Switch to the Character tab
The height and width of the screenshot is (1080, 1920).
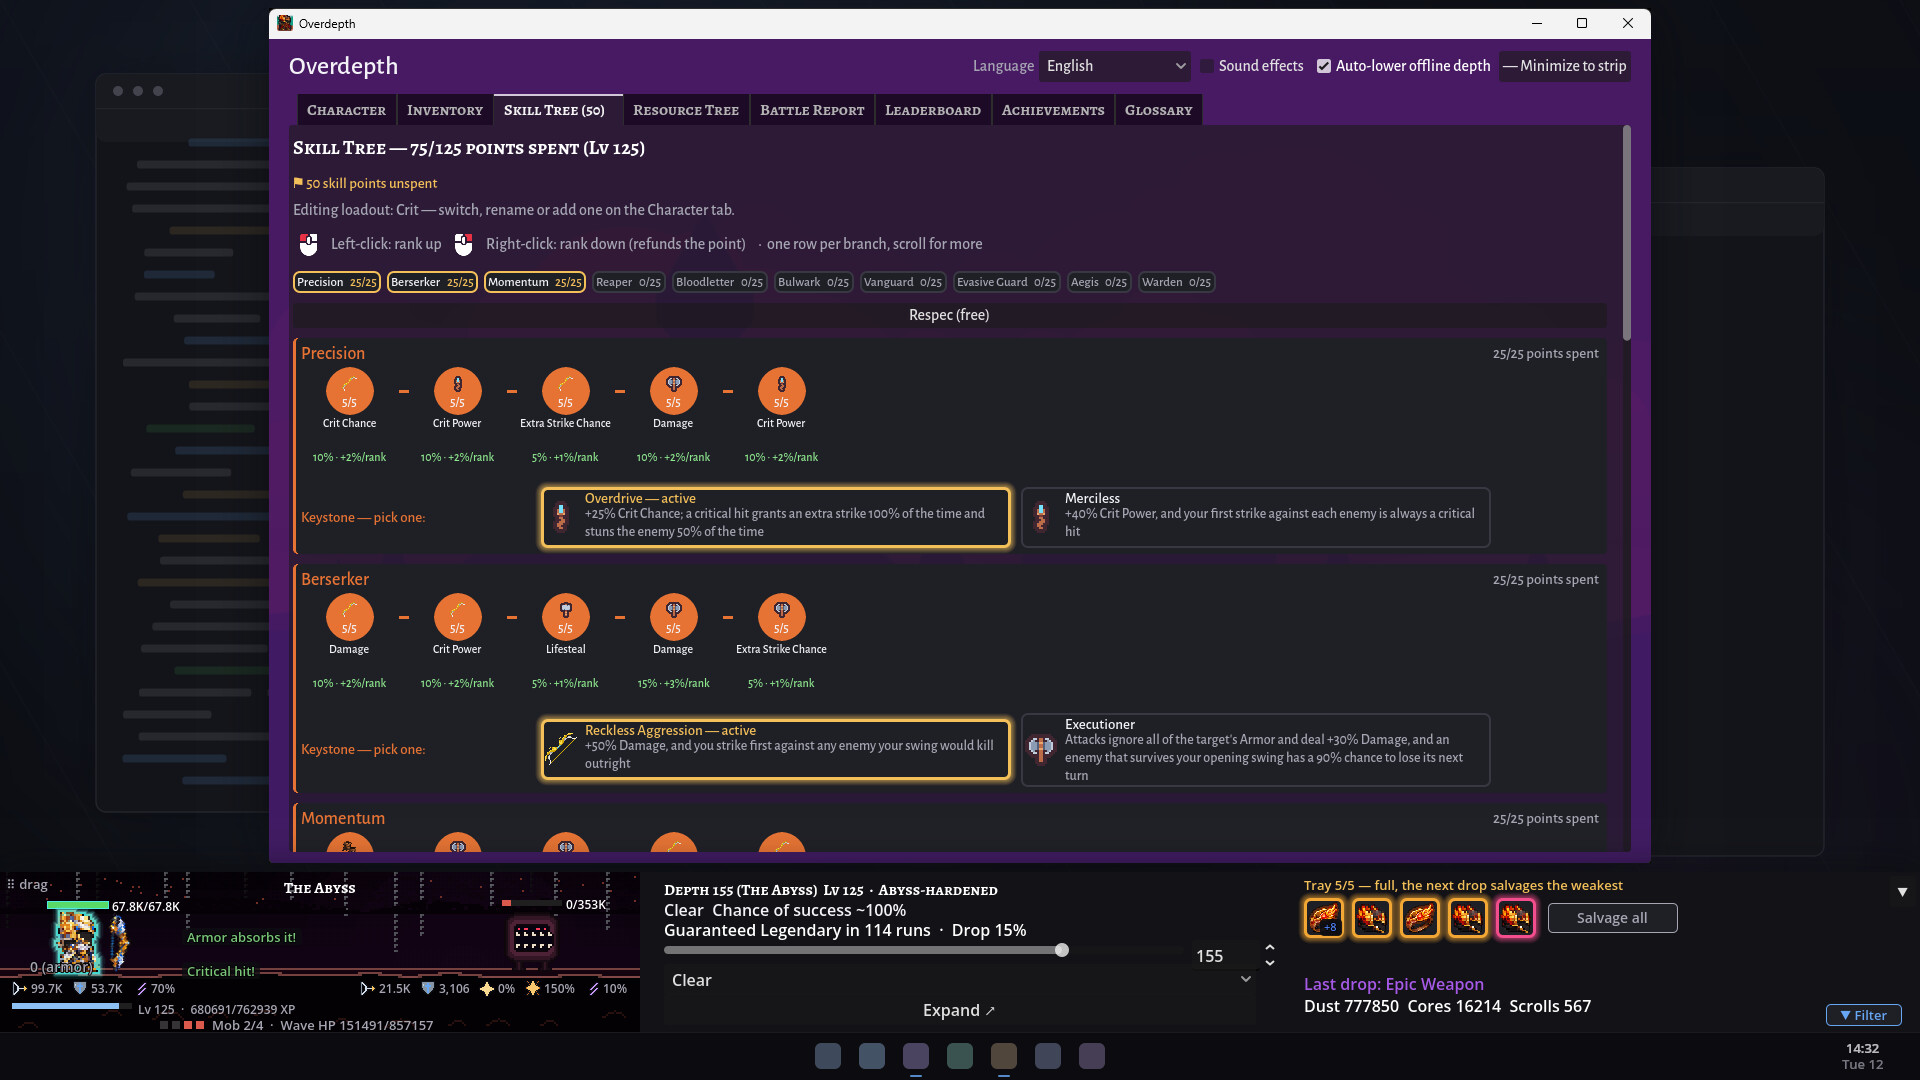pyautogui.click(x=346, y=110)
